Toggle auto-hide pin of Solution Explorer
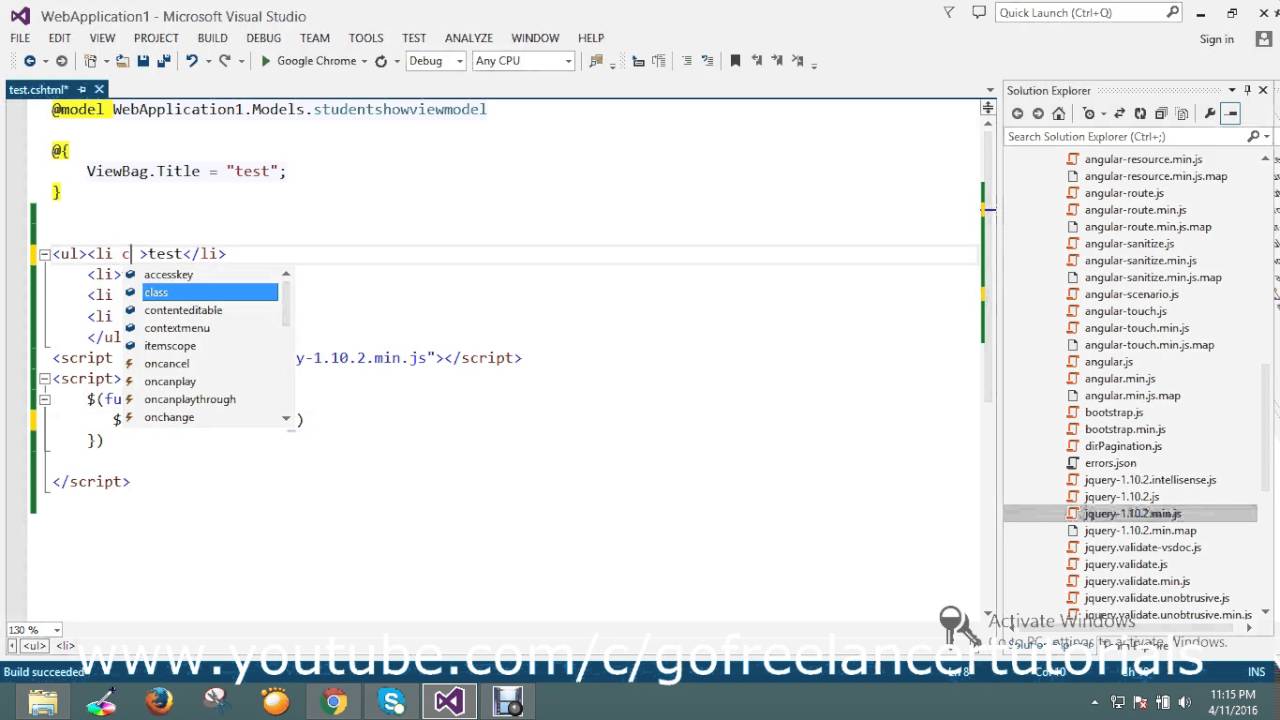This screenshot has width=1280, height=720. pos(1247,90)
